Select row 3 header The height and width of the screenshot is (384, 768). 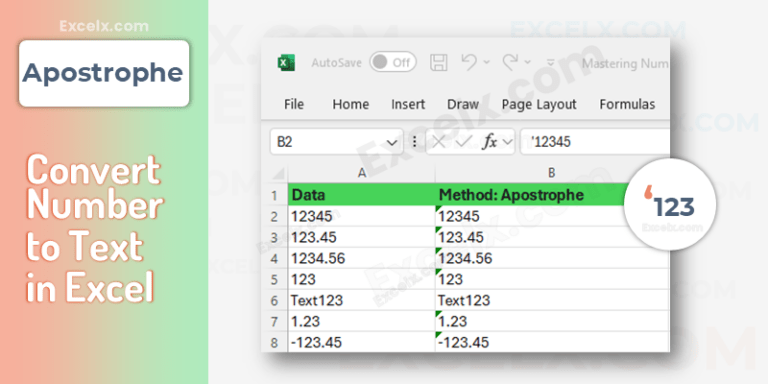point(274,237)
